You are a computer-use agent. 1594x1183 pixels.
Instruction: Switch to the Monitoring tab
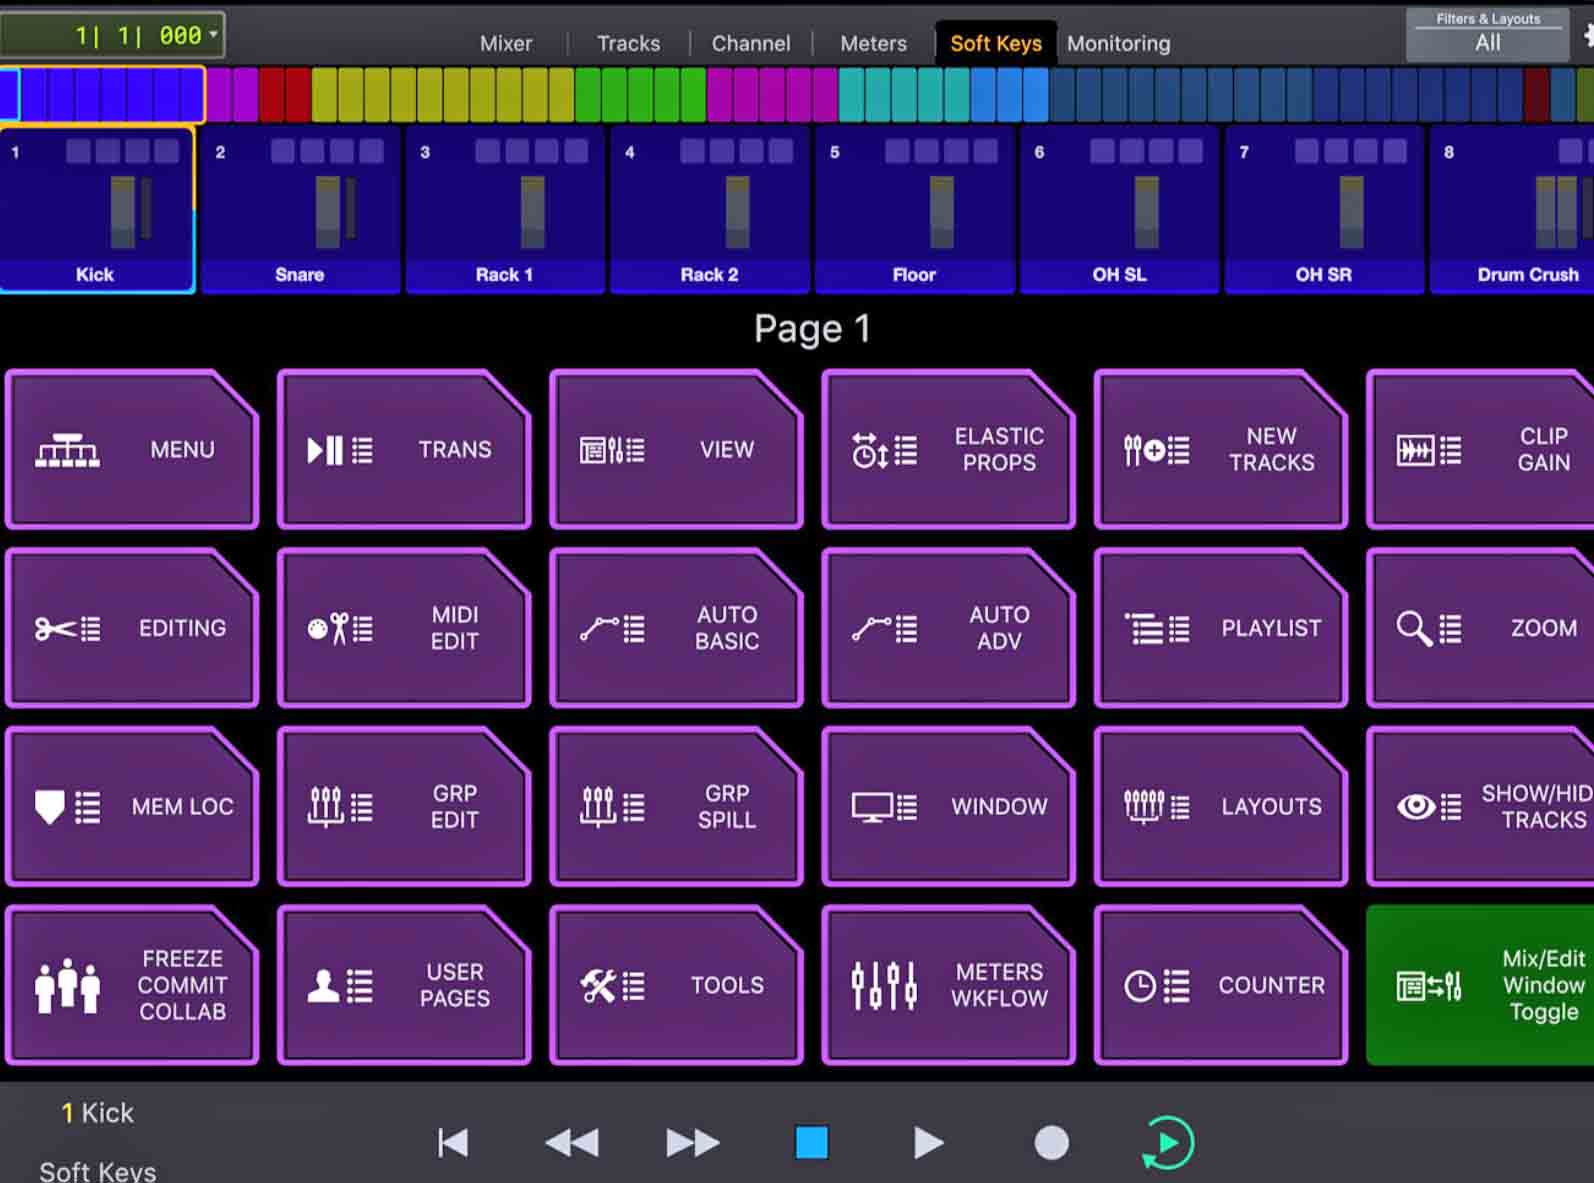pyautogui.click(x=1118, y=44)
